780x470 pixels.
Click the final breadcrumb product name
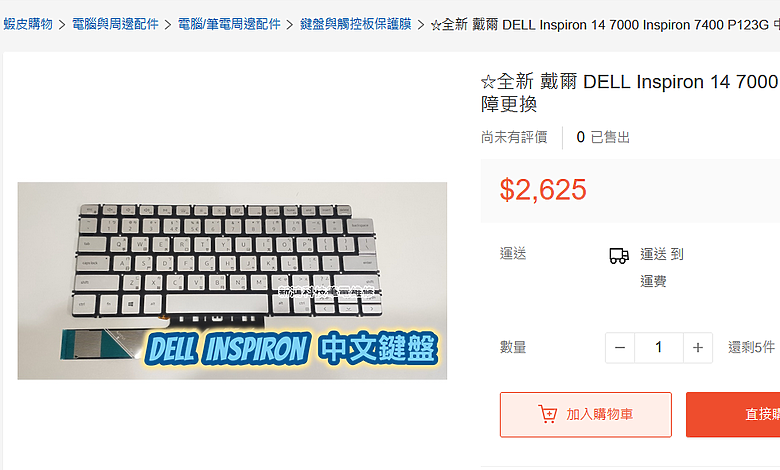click(605, 24)
